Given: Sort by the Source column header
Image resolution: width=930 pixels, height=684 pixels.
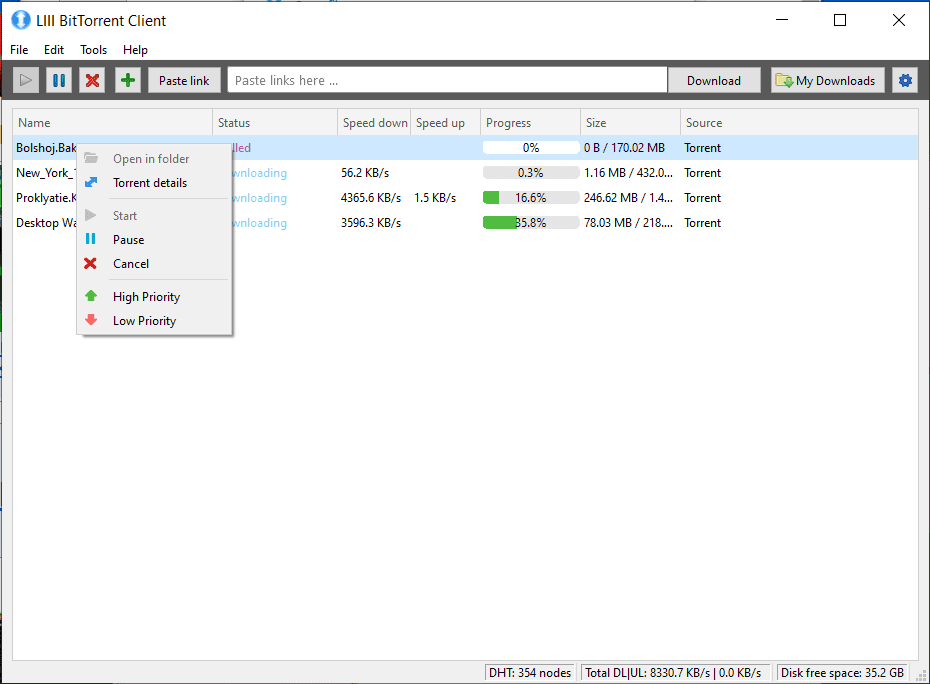Looking at the screenshot, I should (x=799, y=123).
